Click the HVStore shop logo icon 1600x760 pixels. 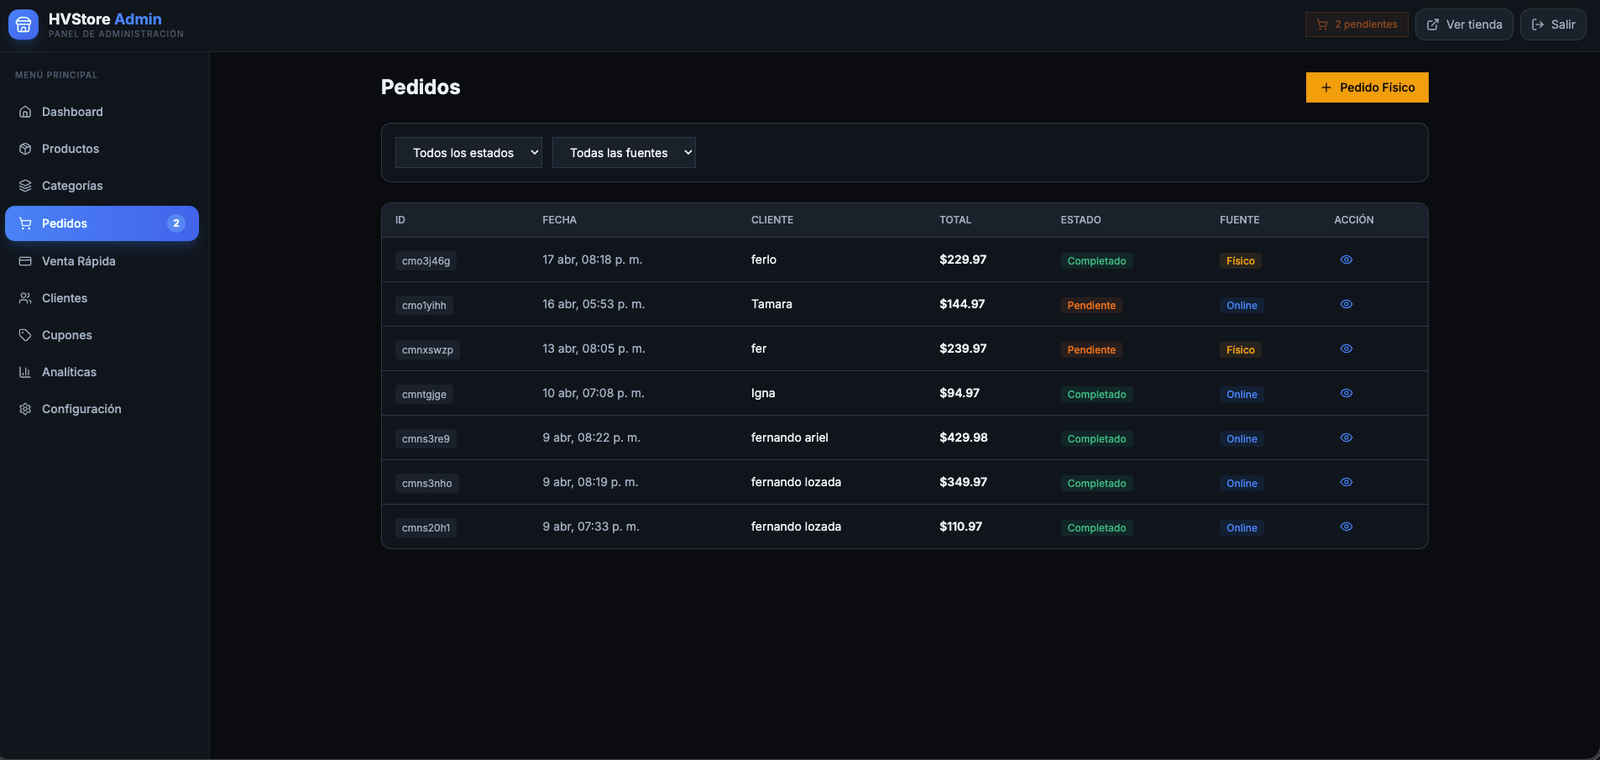click(23, 24)
